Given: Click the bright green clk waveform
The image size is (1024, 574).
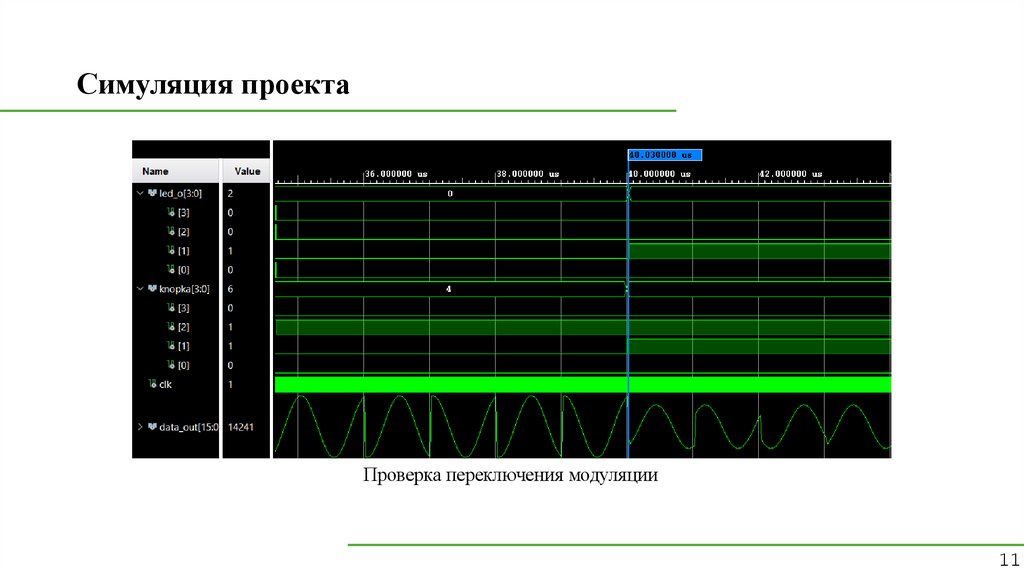Looking at the screenshot, I should click(583, 385).
